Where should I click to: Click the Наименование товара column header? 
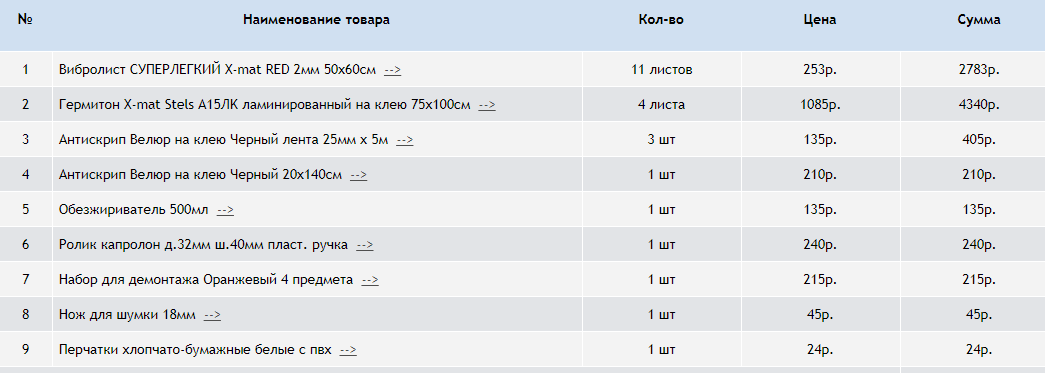point(317,20)
